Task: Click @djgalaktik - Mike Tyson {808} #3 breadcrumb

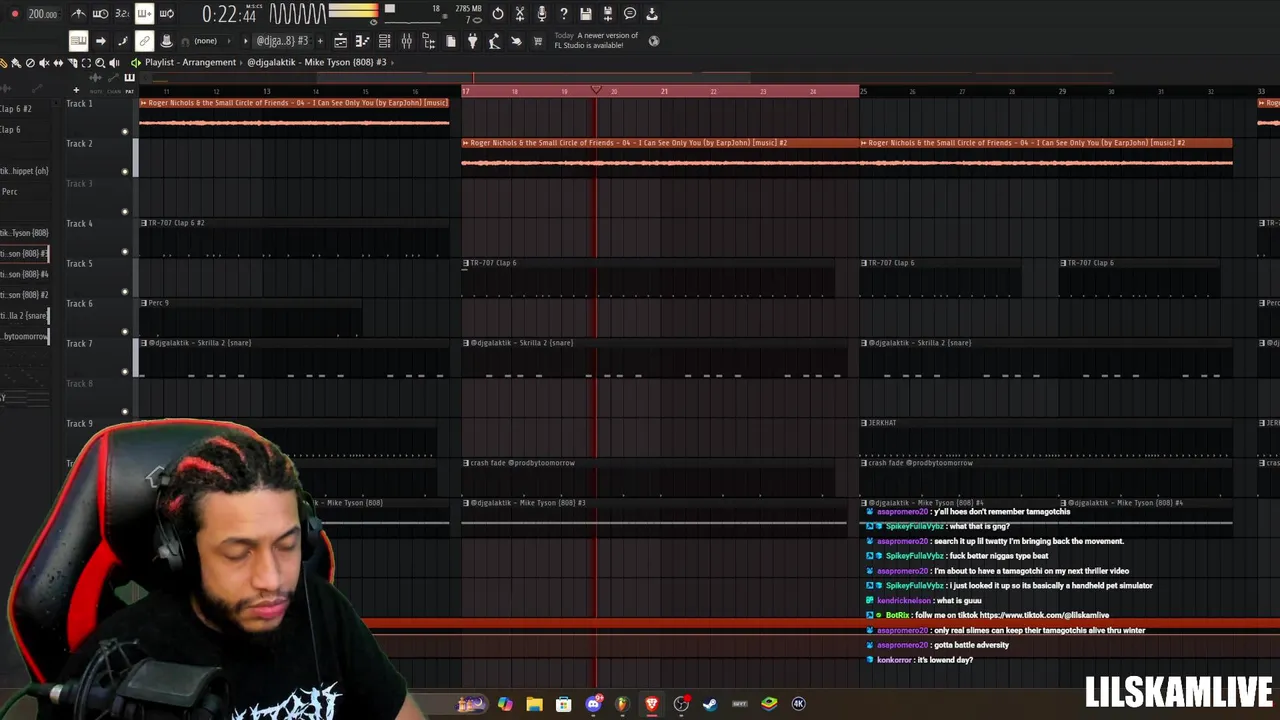Action: tap(316, 62)
